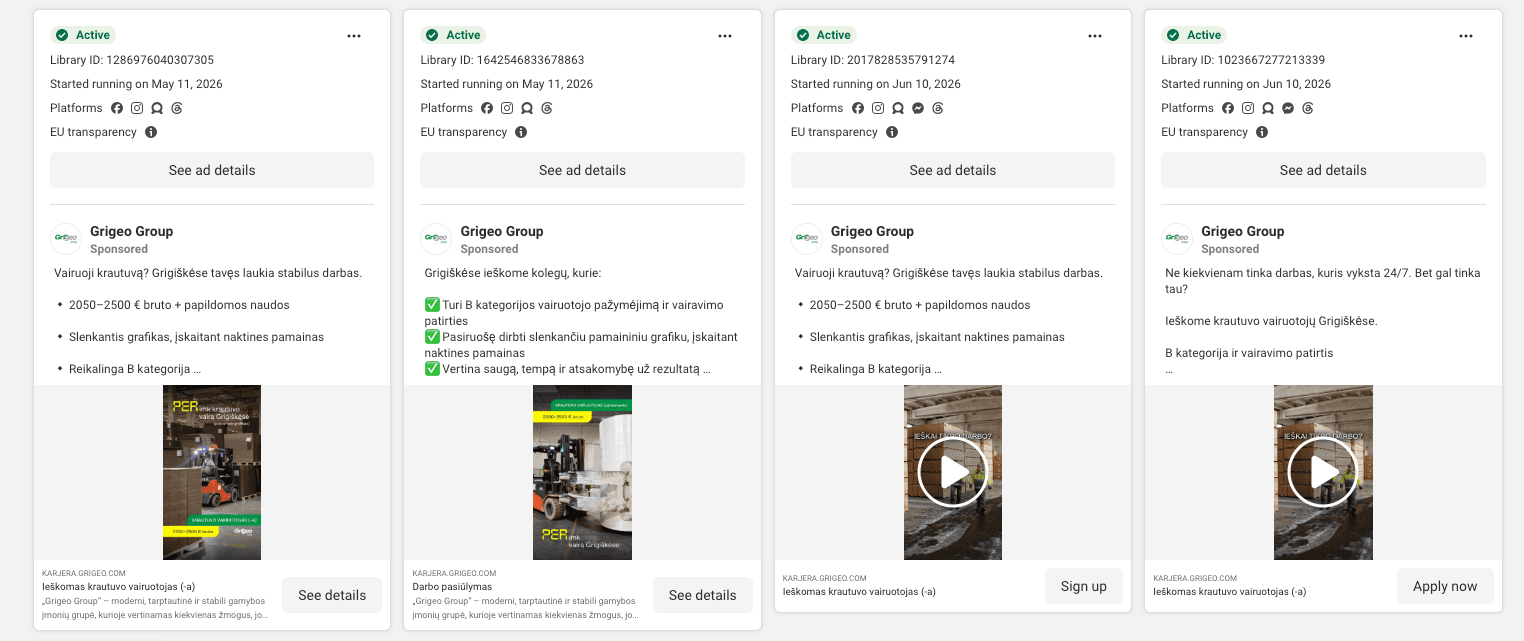Click "Library ID: 2017828535791274" text

(x=873, y=60)
